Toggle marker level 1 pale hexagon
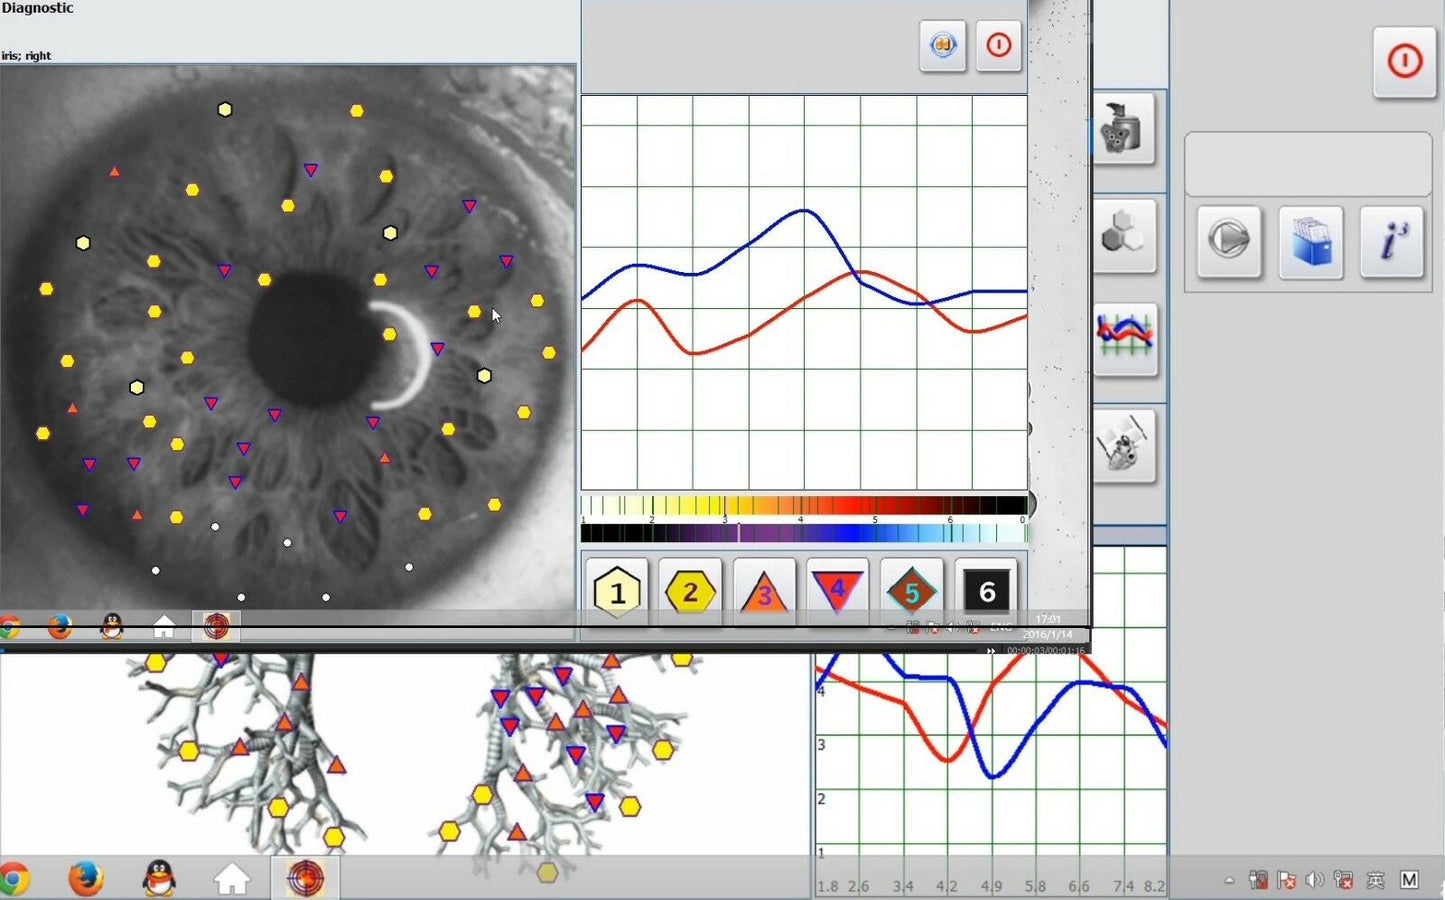The image size is (1445, 900). 617,593
